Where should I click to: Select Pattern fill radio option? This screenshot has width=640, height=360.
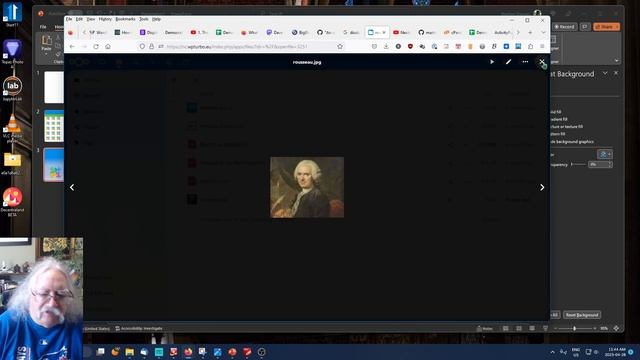click(x=558, y=134)
